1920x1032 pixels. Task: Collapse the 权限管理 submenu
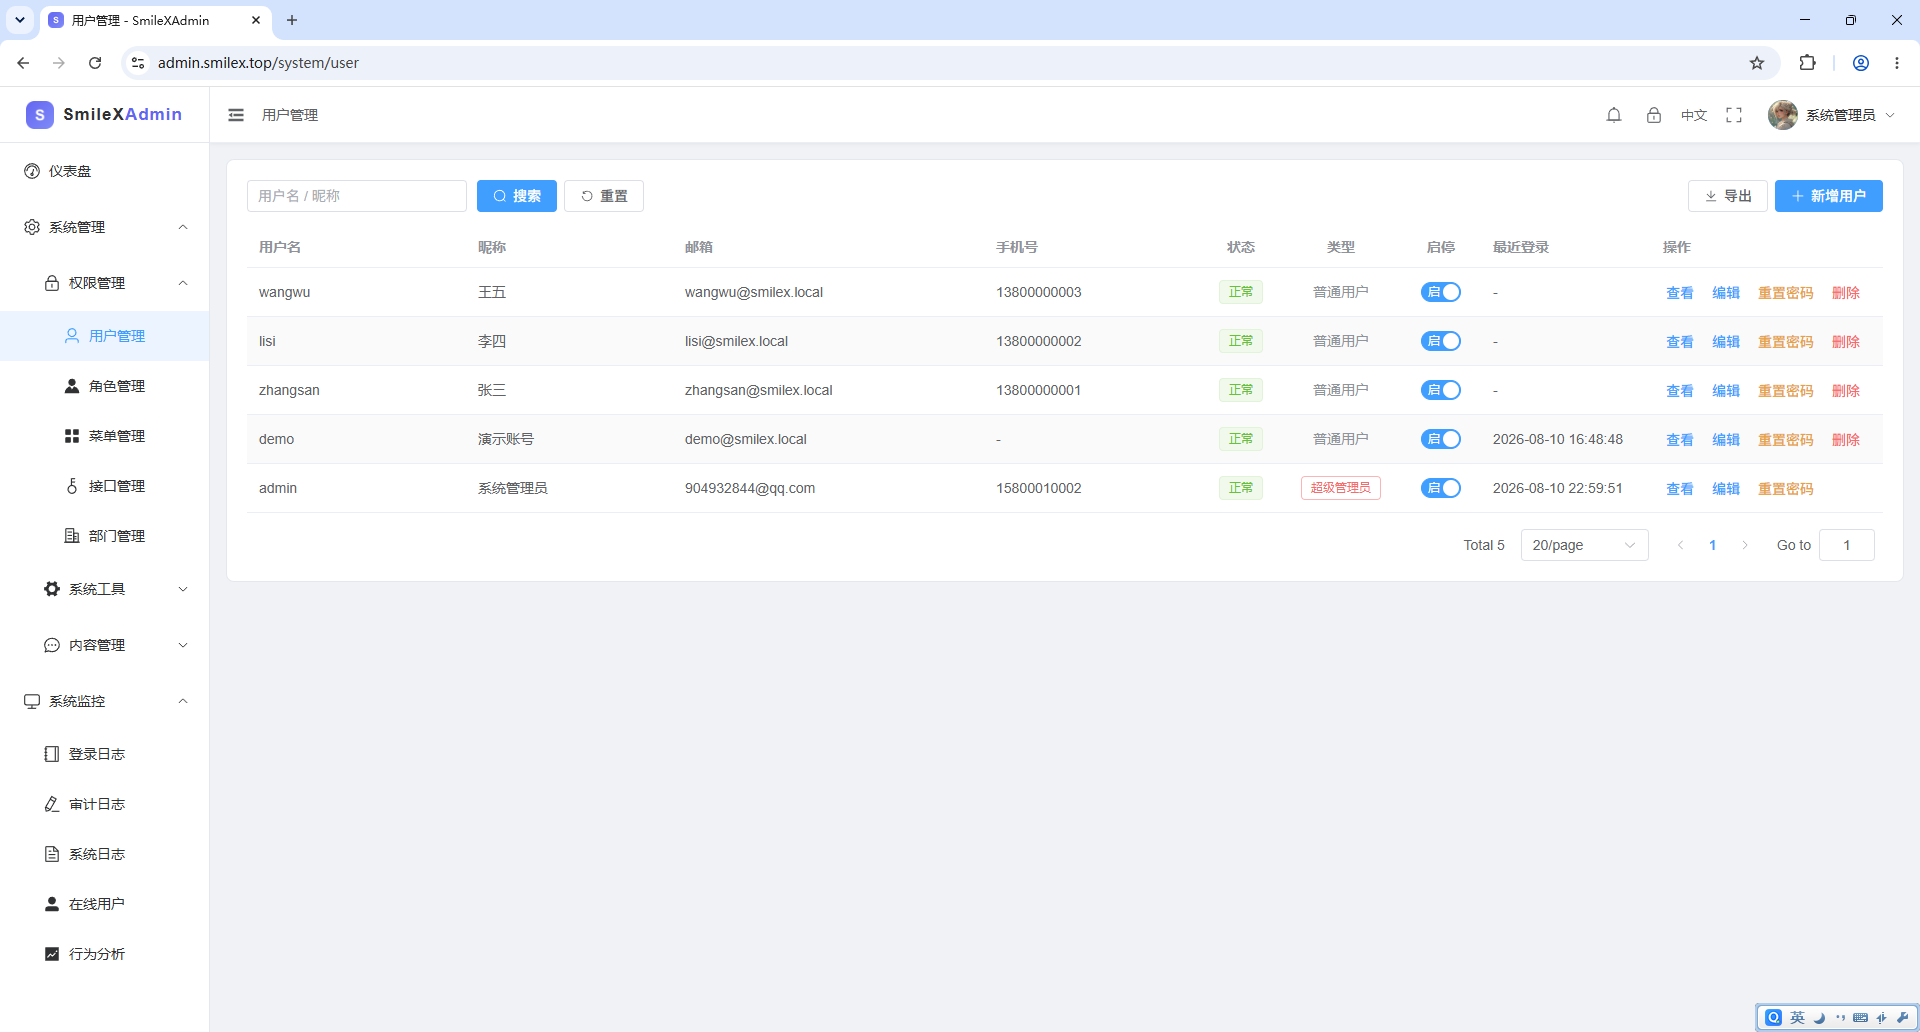105,283
